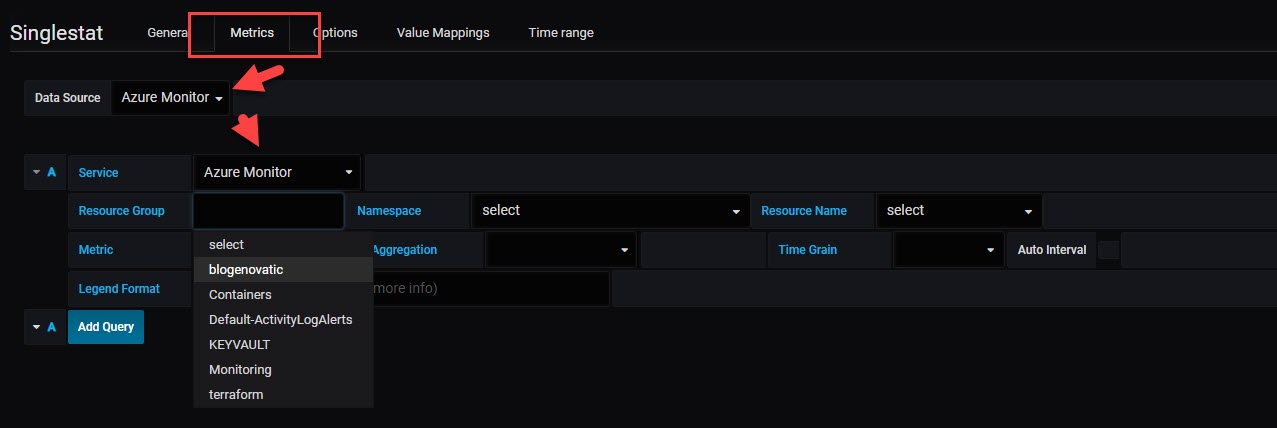Open the Namespace select dropdown
The image size is (1277, 428).
coord(610,210)
